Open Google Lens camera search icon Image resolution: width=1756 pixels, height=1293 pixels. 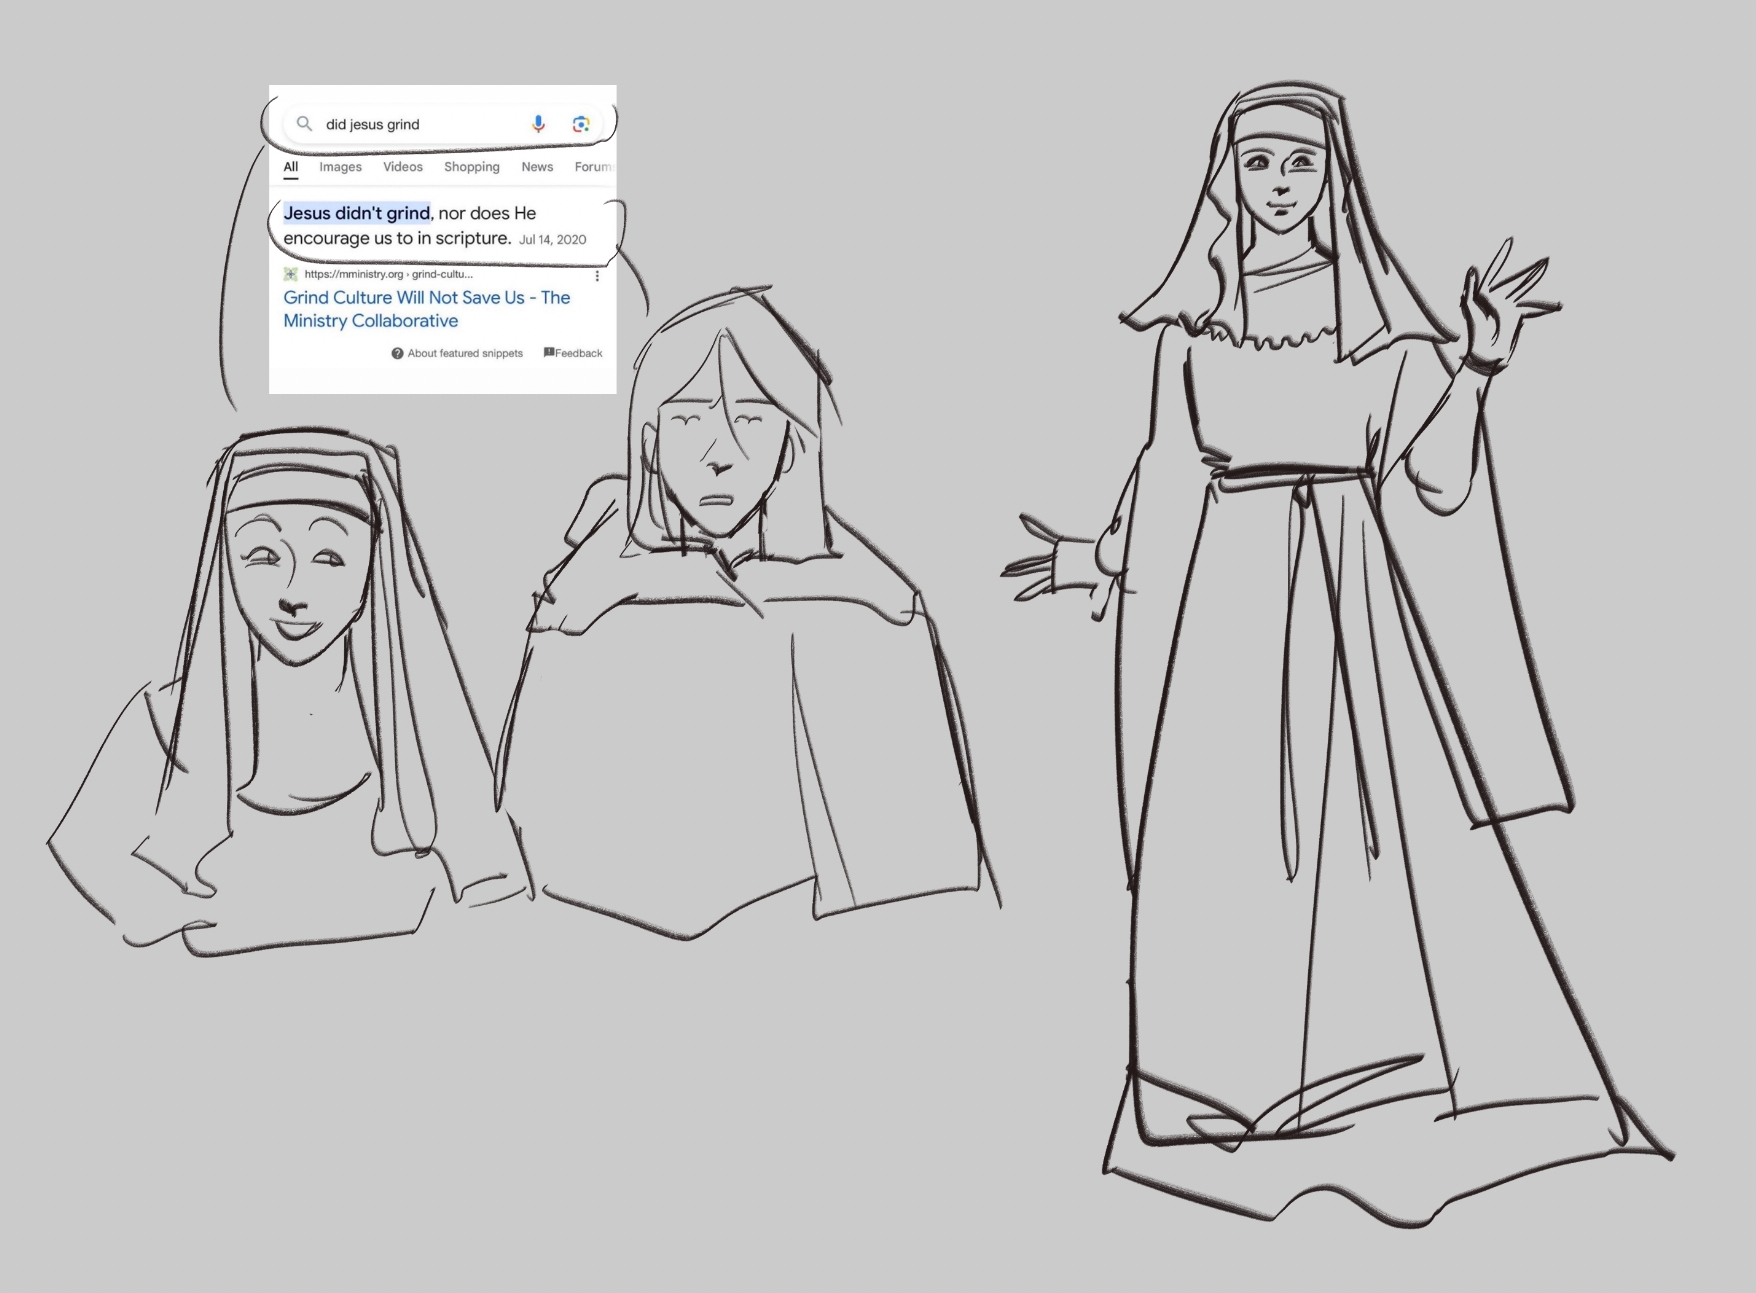581,124
